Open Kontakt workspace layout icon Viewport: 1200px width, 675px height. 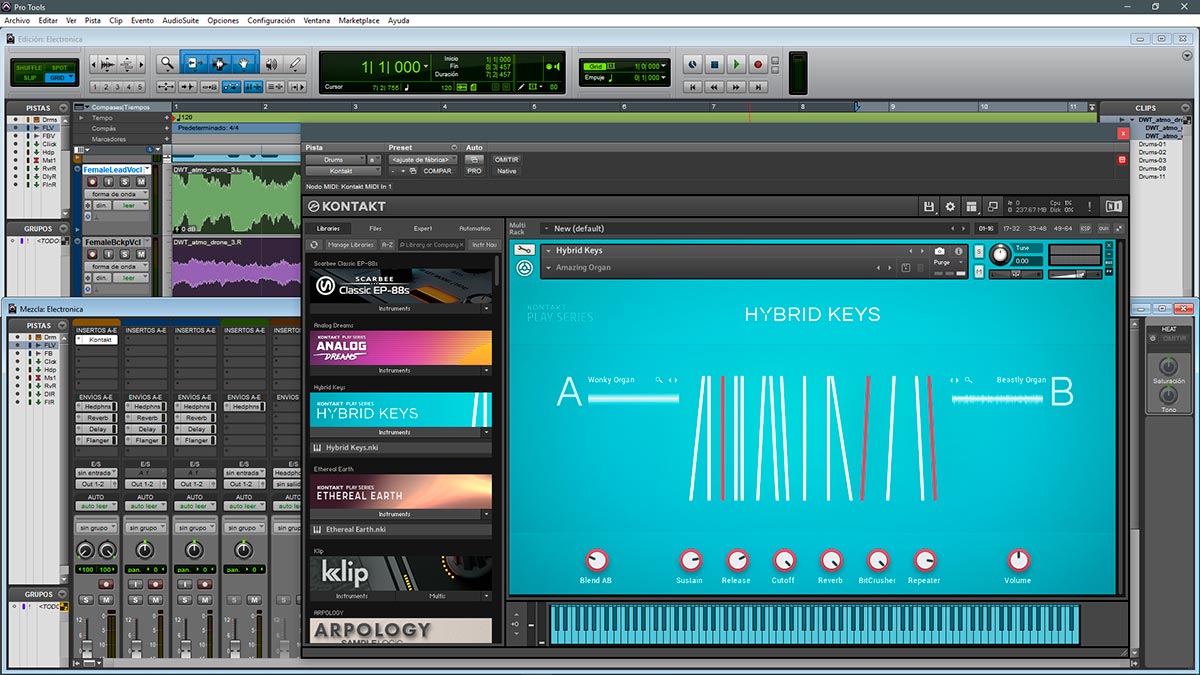(971, 207)
